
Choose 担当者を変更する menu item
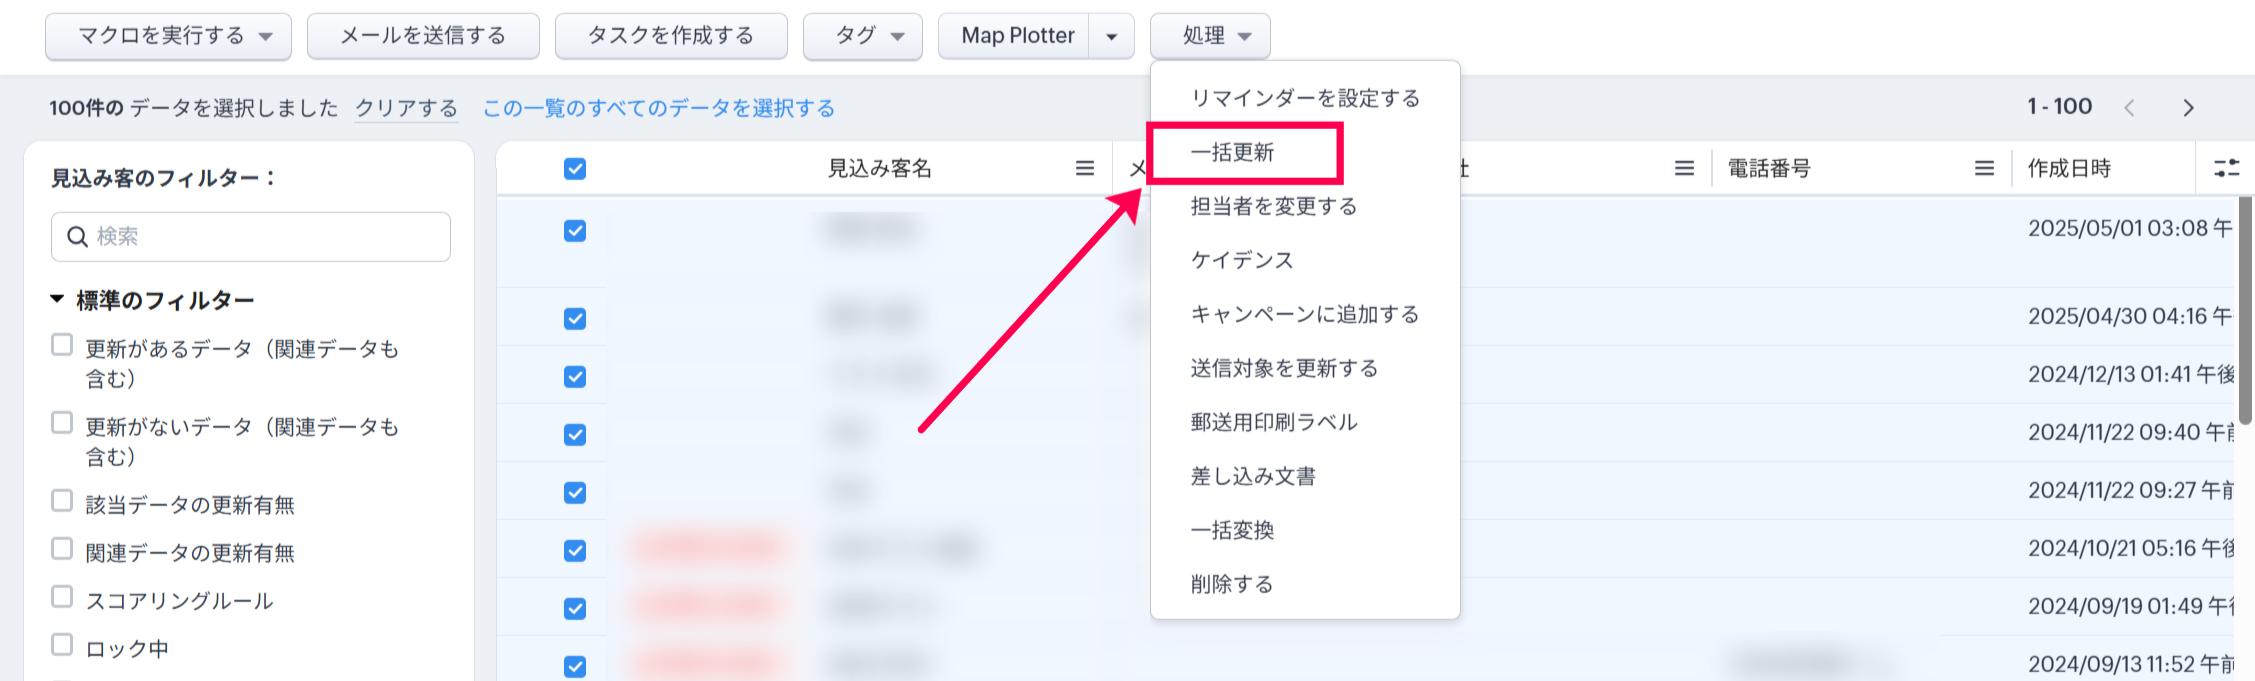(x=1273, y=206)
